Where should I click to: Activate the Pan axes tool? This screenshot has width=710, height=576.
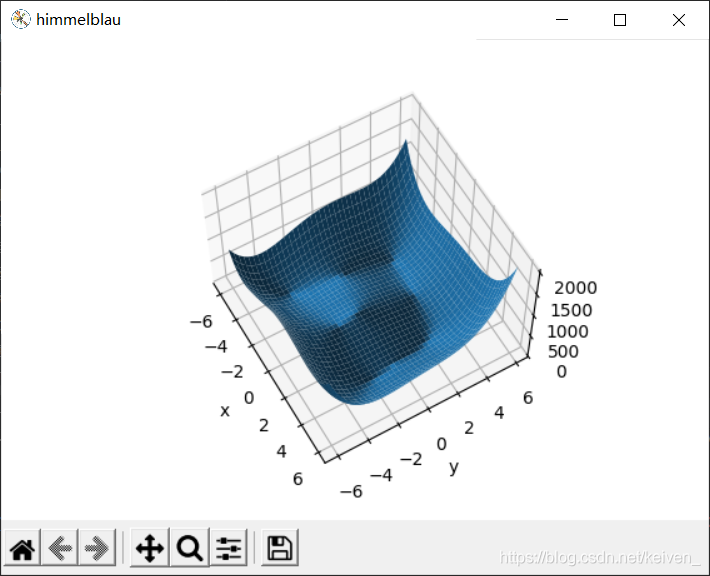pyautogui.click(x=150, y=548)
